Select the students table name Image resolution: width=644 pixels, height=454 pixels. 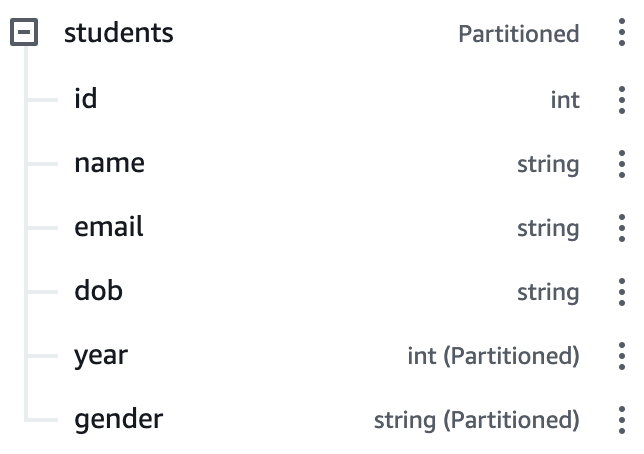(x=118, y=33)
